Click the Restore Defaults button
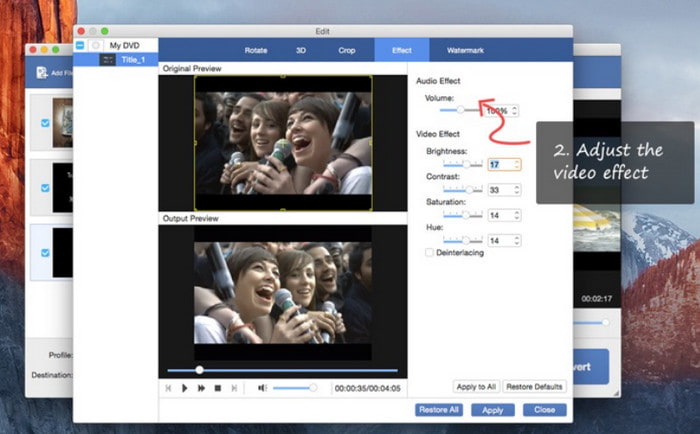 point(534,387)
